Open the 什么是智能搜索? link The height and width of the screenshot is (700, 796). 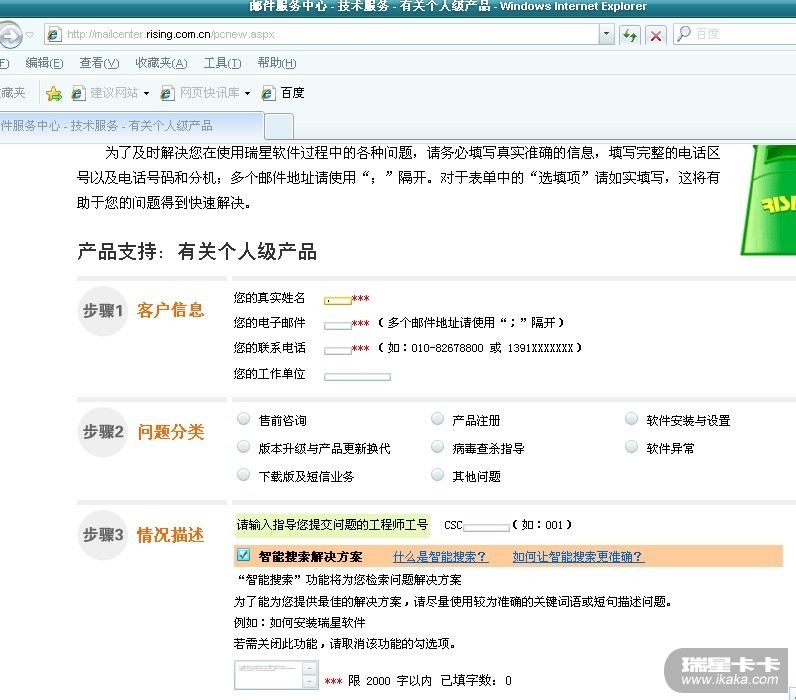(440, 557)
